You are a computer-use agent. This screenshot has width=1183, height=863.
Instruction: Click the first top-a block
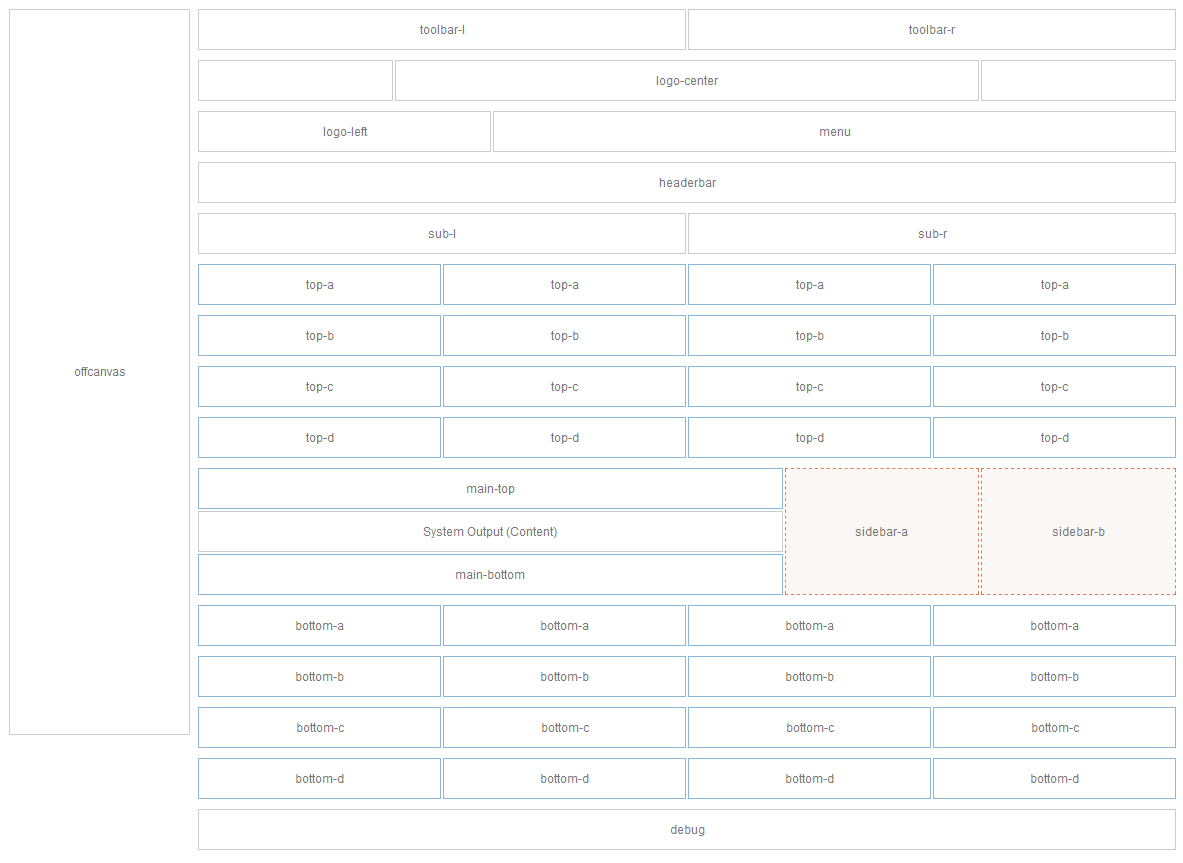(x=319, y=284)
